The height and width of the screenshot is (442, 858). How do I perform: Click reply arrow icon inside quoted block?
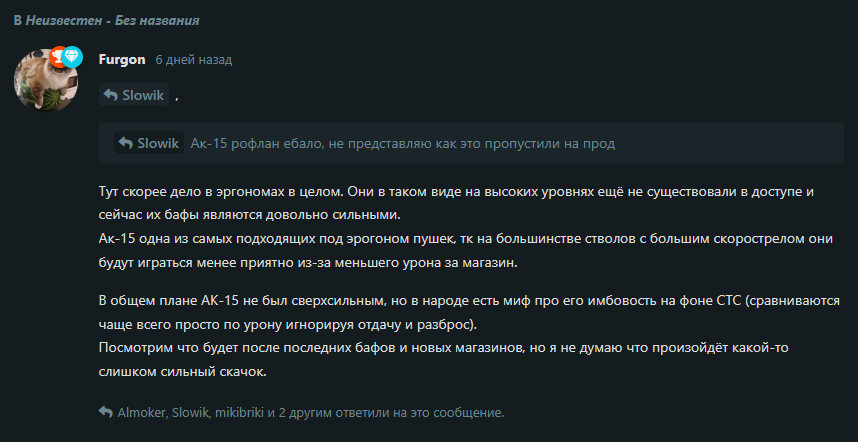(125, 143)
